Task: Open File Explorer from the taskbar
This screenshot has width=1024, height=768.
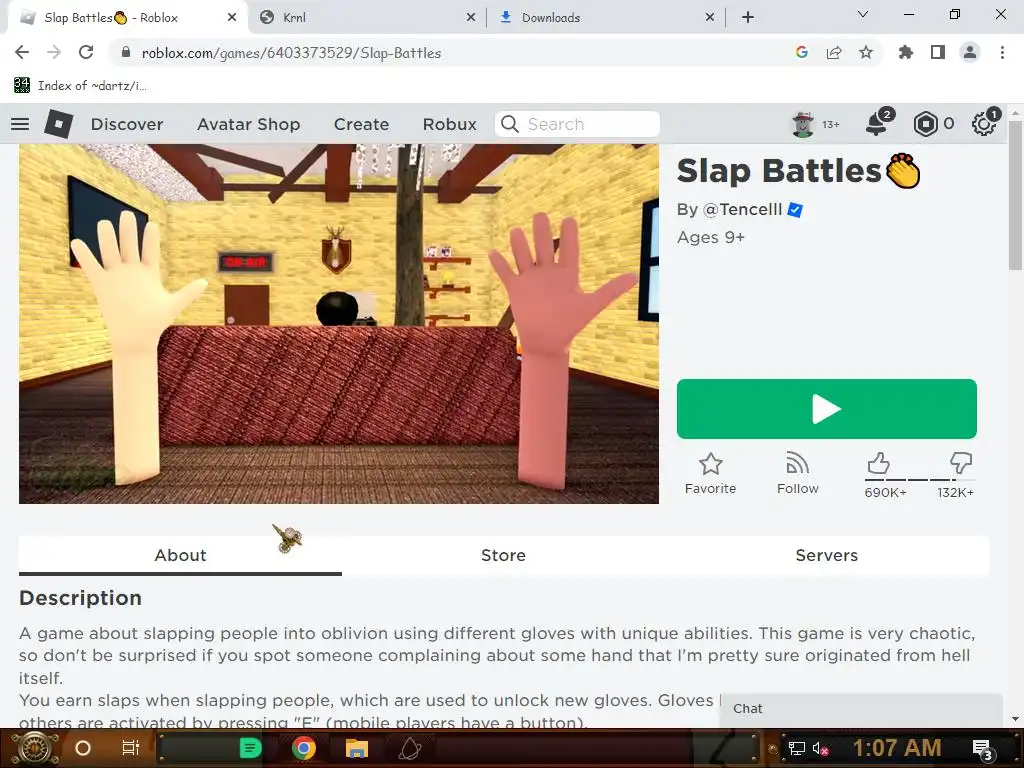Action: click(x=357, y=748)
